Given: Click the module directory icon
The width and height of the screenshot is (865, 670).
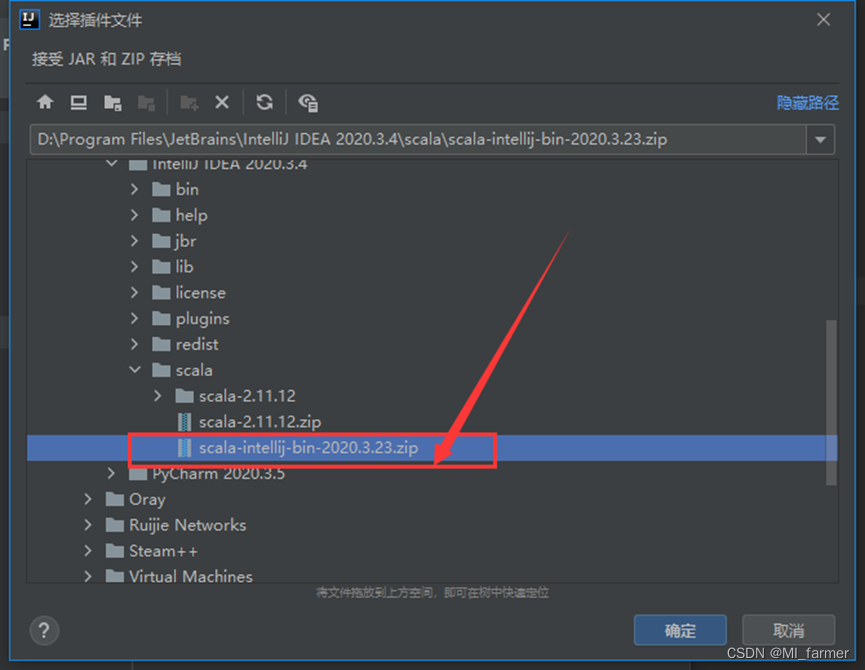Looking at the screenshot, I should click(146, 102).
